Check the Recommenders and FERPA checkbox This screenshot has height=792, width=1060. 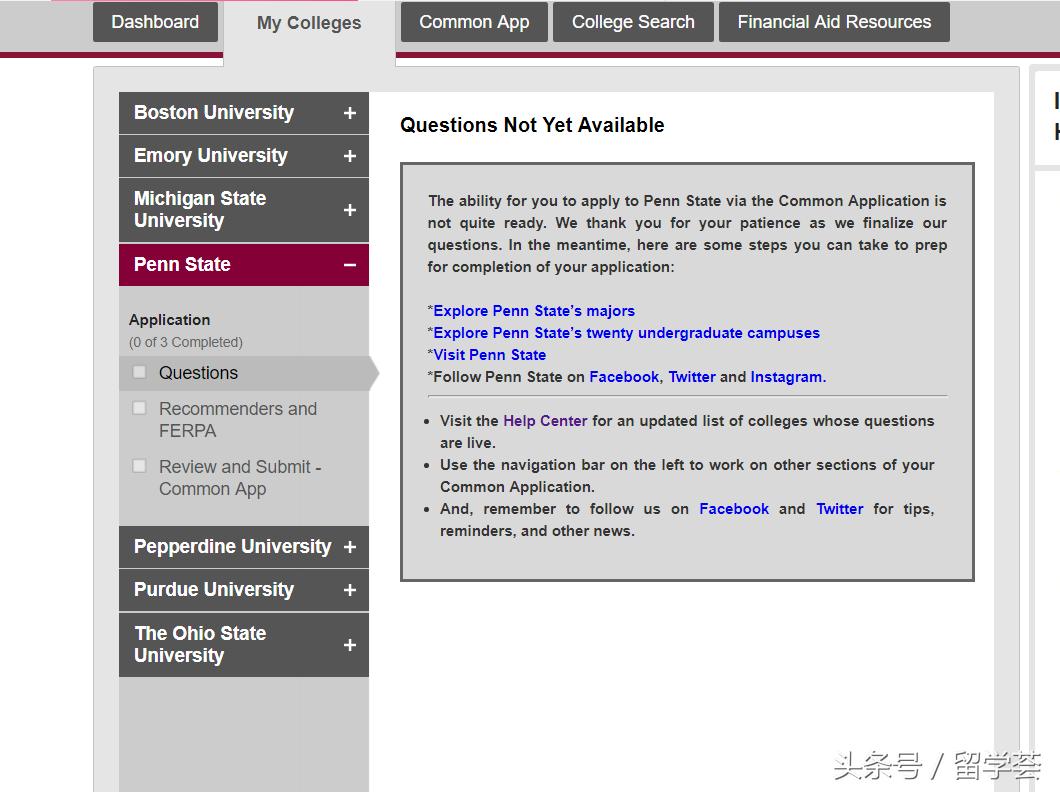139,408
